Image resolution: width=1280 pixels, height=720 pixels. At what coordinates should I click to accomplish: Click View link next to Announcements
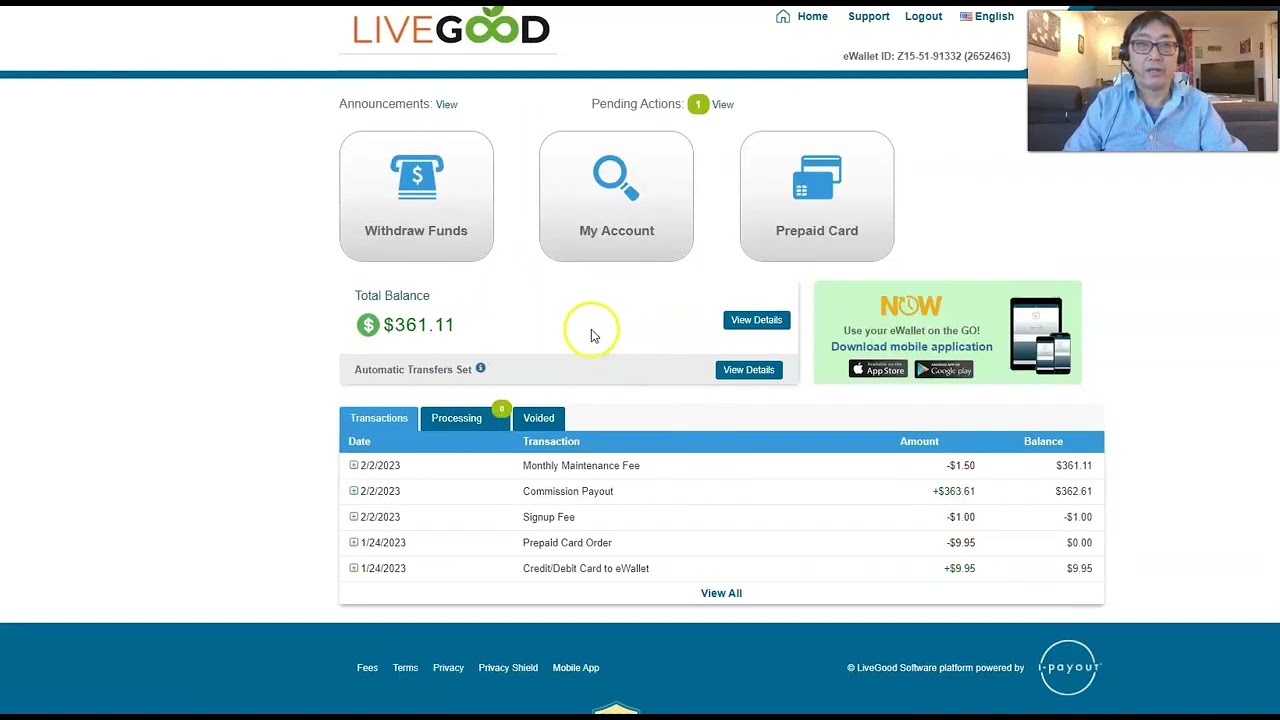coord(446,105)
